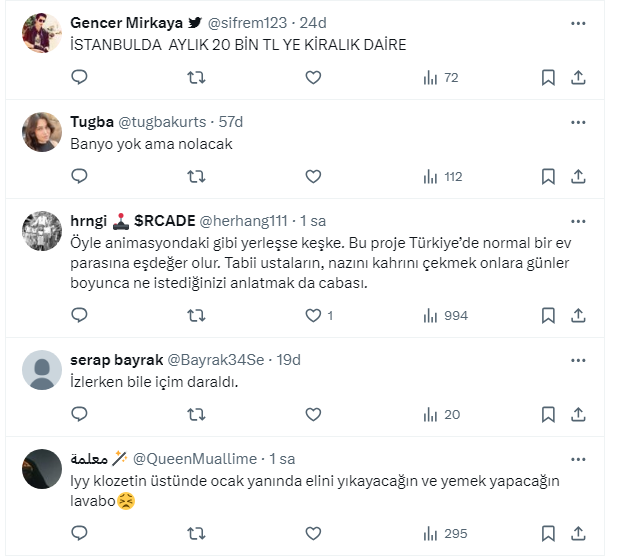635x556 pixels.
Task: Retweet Tugba's bathroom tweet
Action: pos(197,176)
